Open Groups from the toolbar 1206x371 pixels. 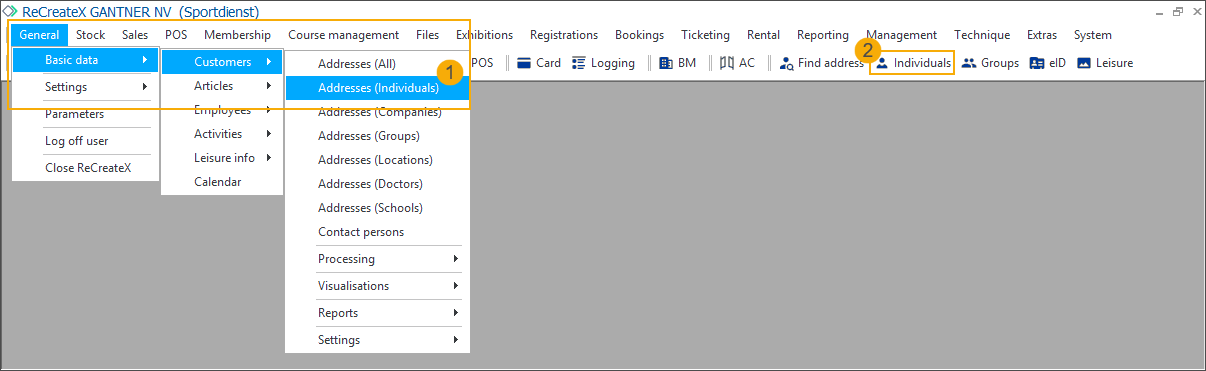(x=990, y=63)
